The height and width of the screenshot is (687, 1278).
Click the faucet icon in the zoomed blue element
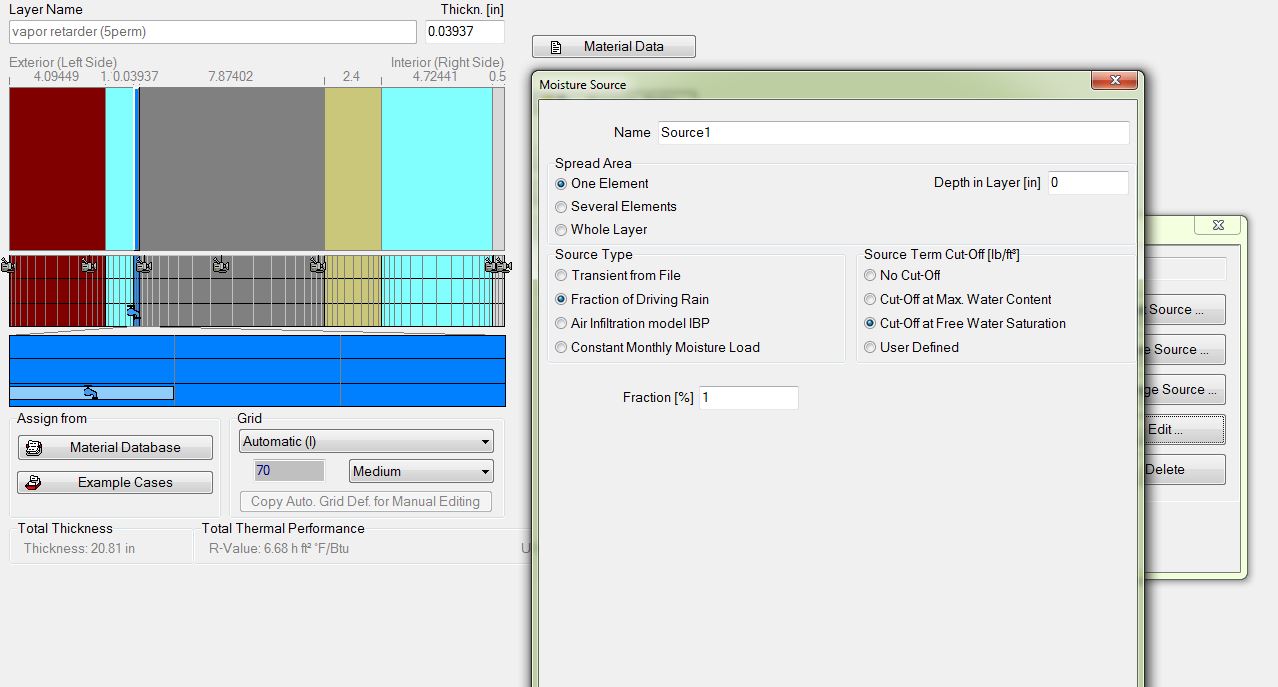91,392
